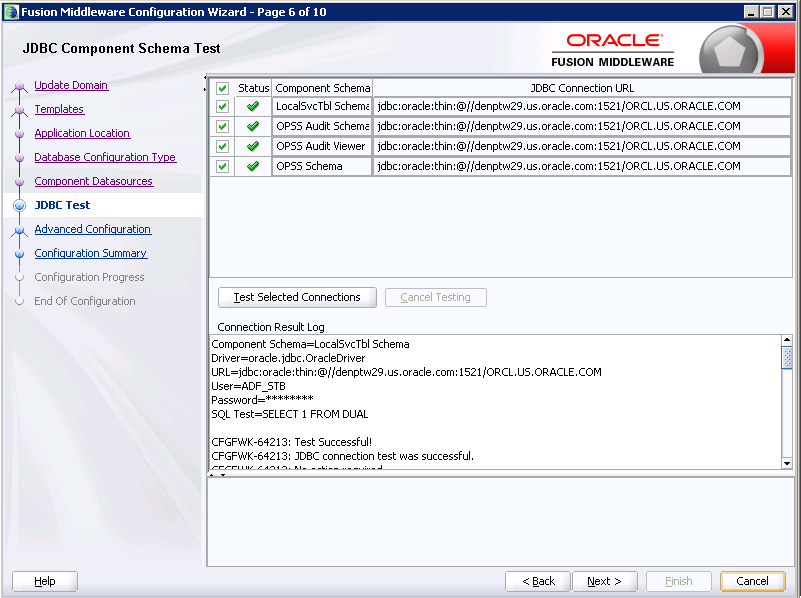
Task: Uncheck the LocalSvcTbl Schema row checkbox
Action: click(x=222, y=106)
